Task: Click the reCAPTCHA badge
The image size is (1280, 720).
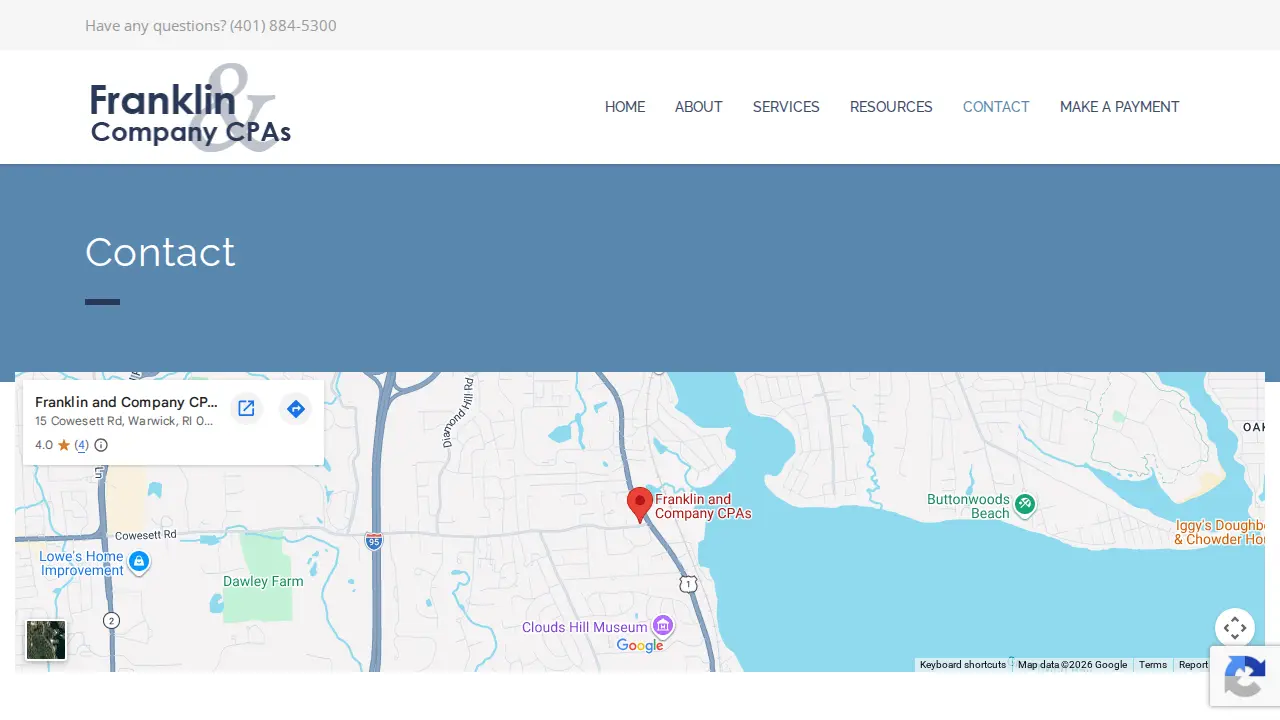Action: pos(1245,676)
